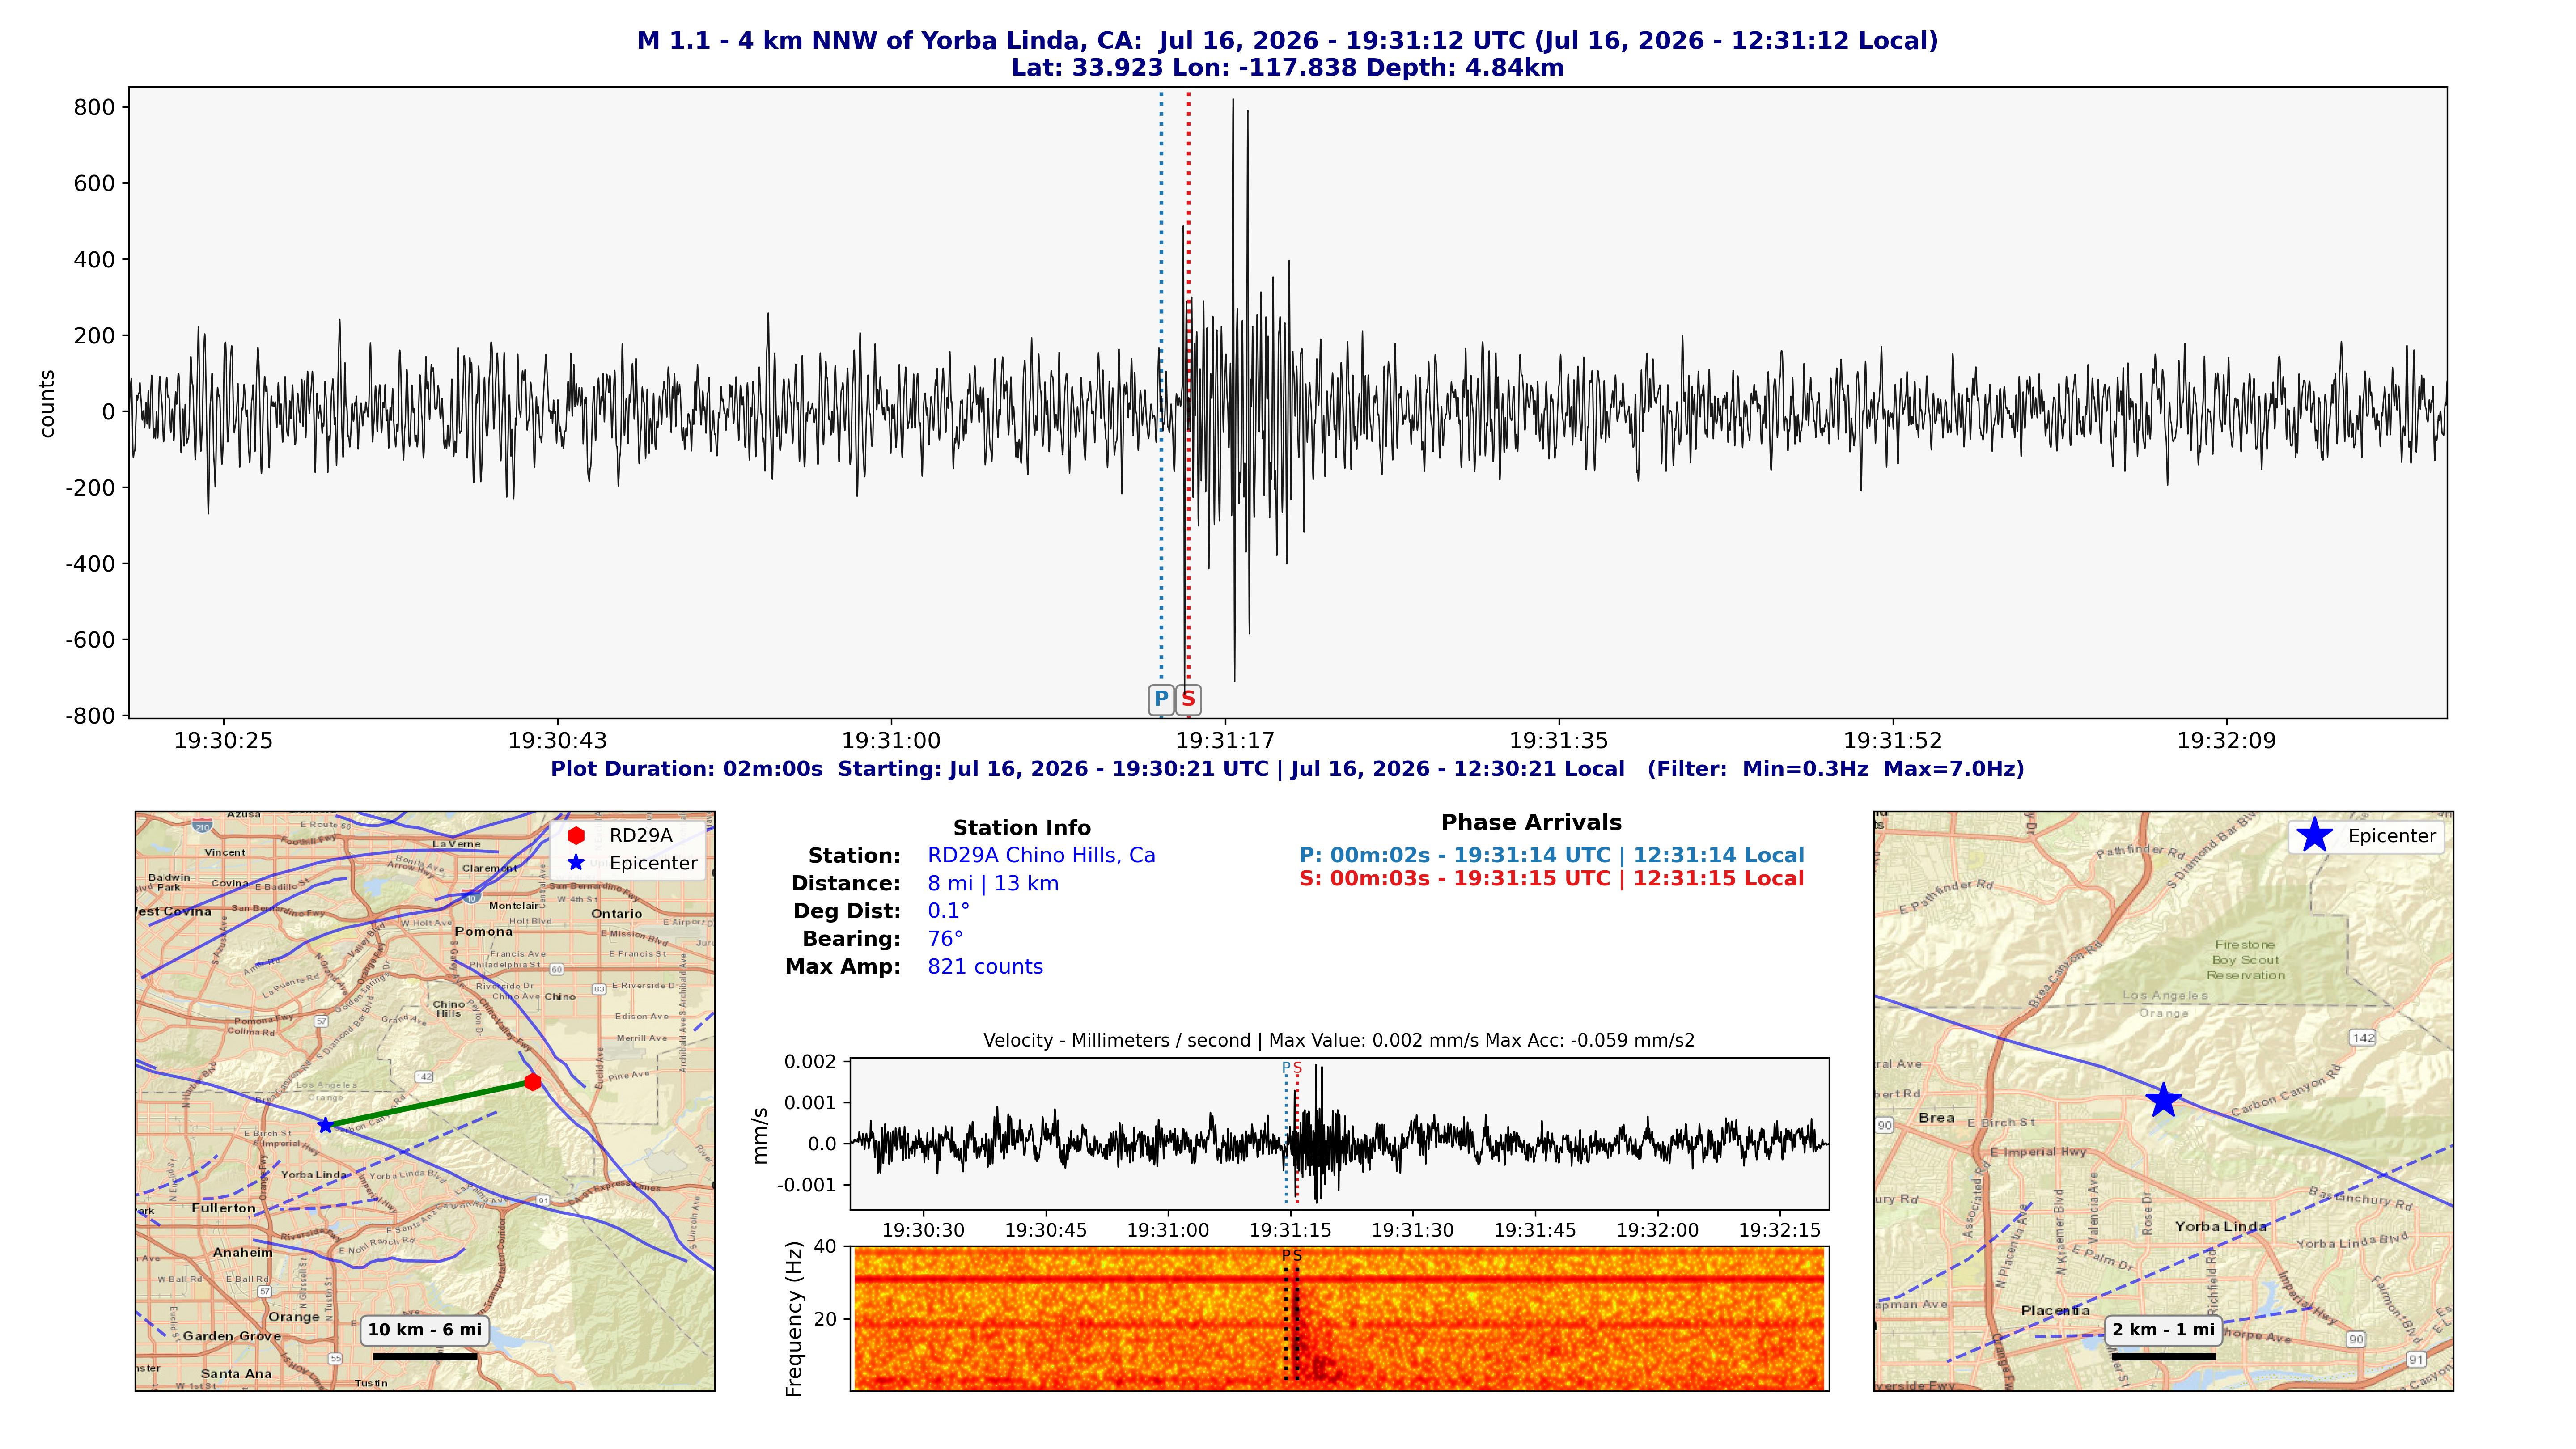2576x1449 pixels.
Task: Select the red RD29A hexagon on the regional map
Action: pos(533,1082)
